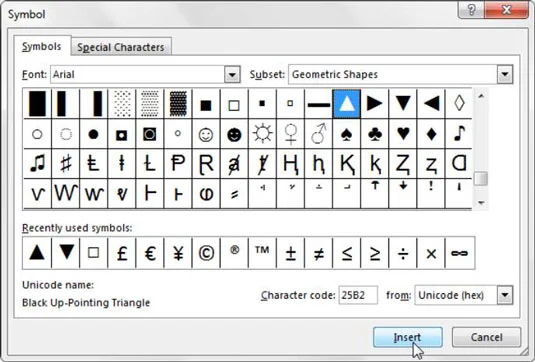Choose the white square in recently used symbols
The image size is (535, 362).
[x=93, y=253]
